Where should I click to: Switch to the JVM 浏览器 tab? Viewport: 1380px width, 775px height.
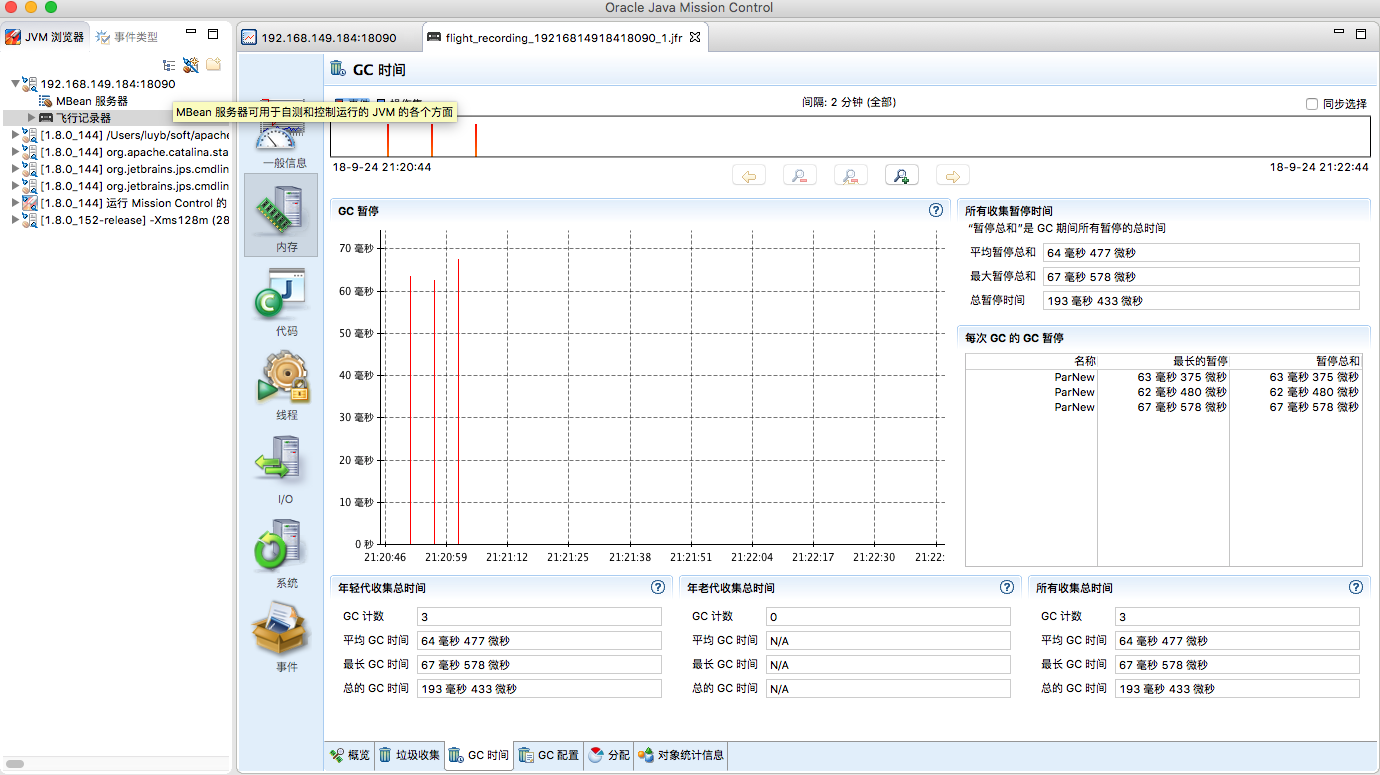(x=46, y=36)
